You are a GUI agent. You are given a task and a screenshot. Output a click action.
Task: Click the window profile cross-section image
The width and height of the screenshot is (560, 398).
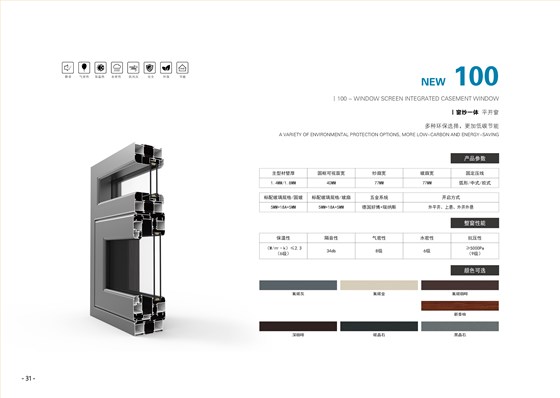pos(128,239)
